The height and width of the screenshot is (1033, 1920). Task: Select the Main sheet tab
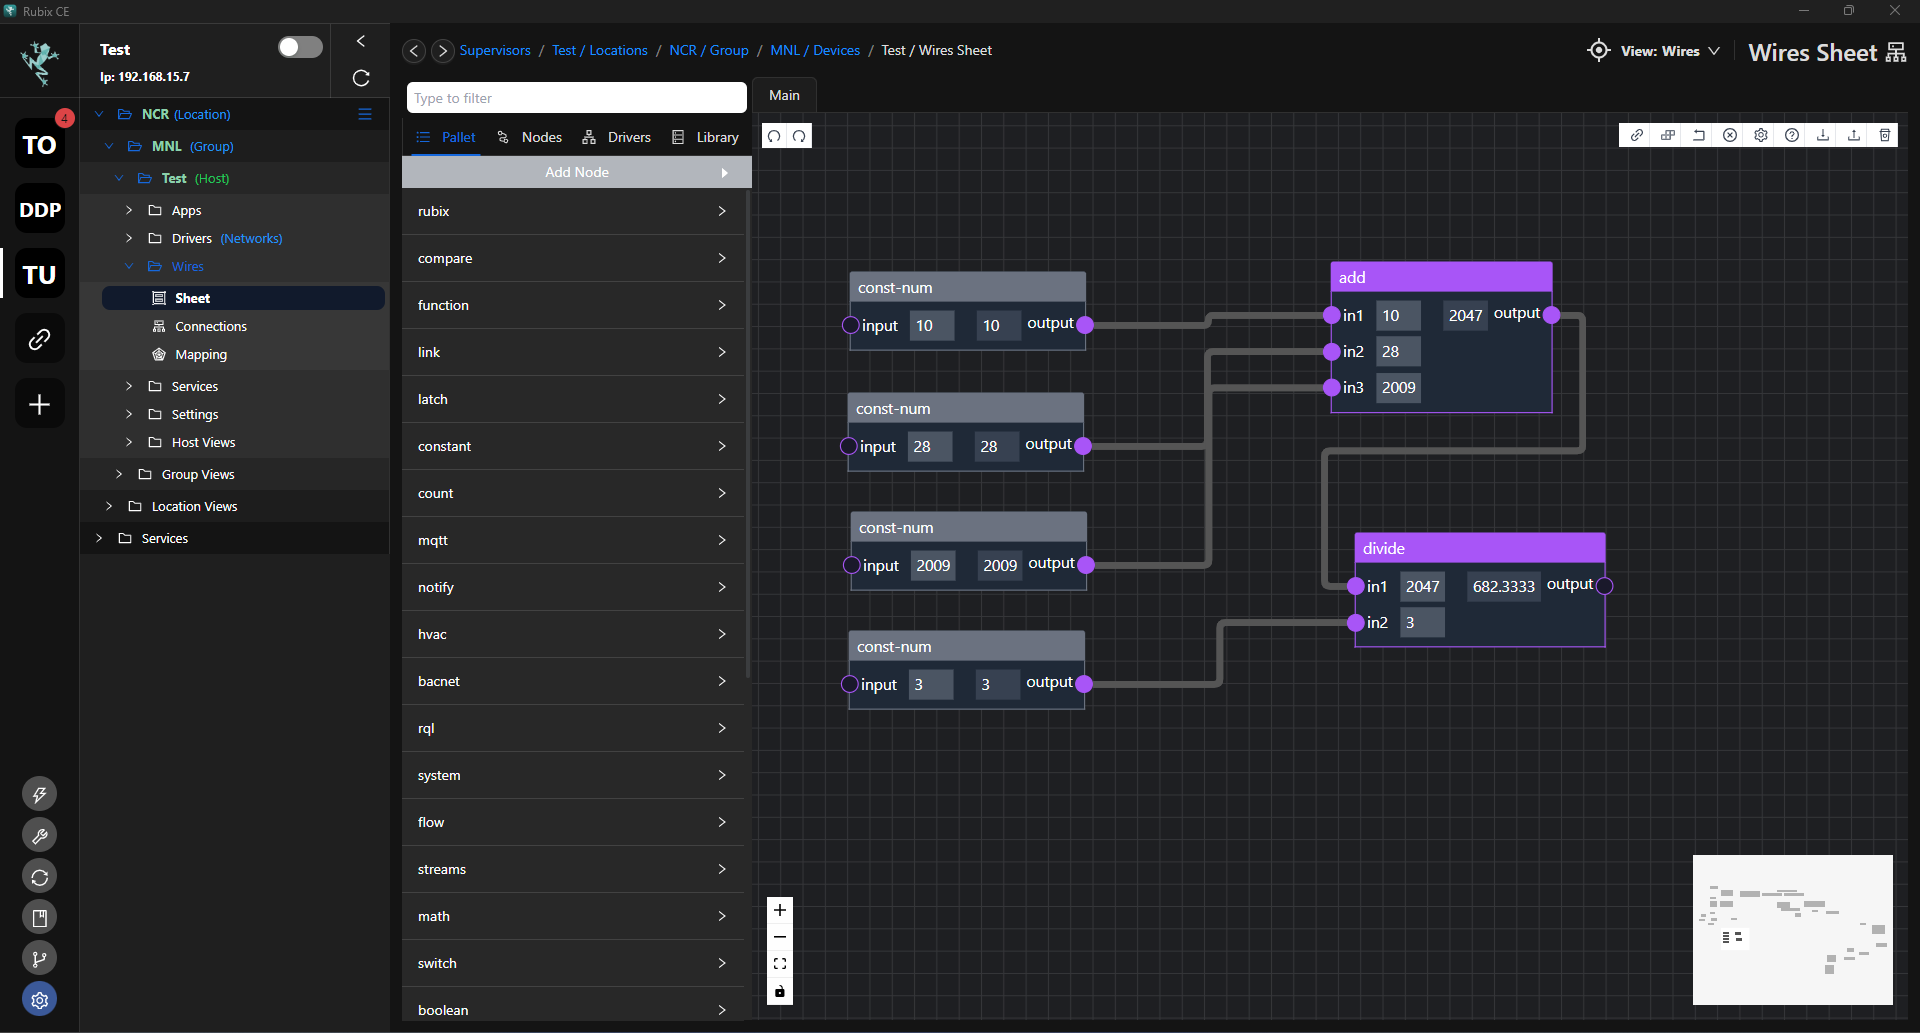point(784,95)
